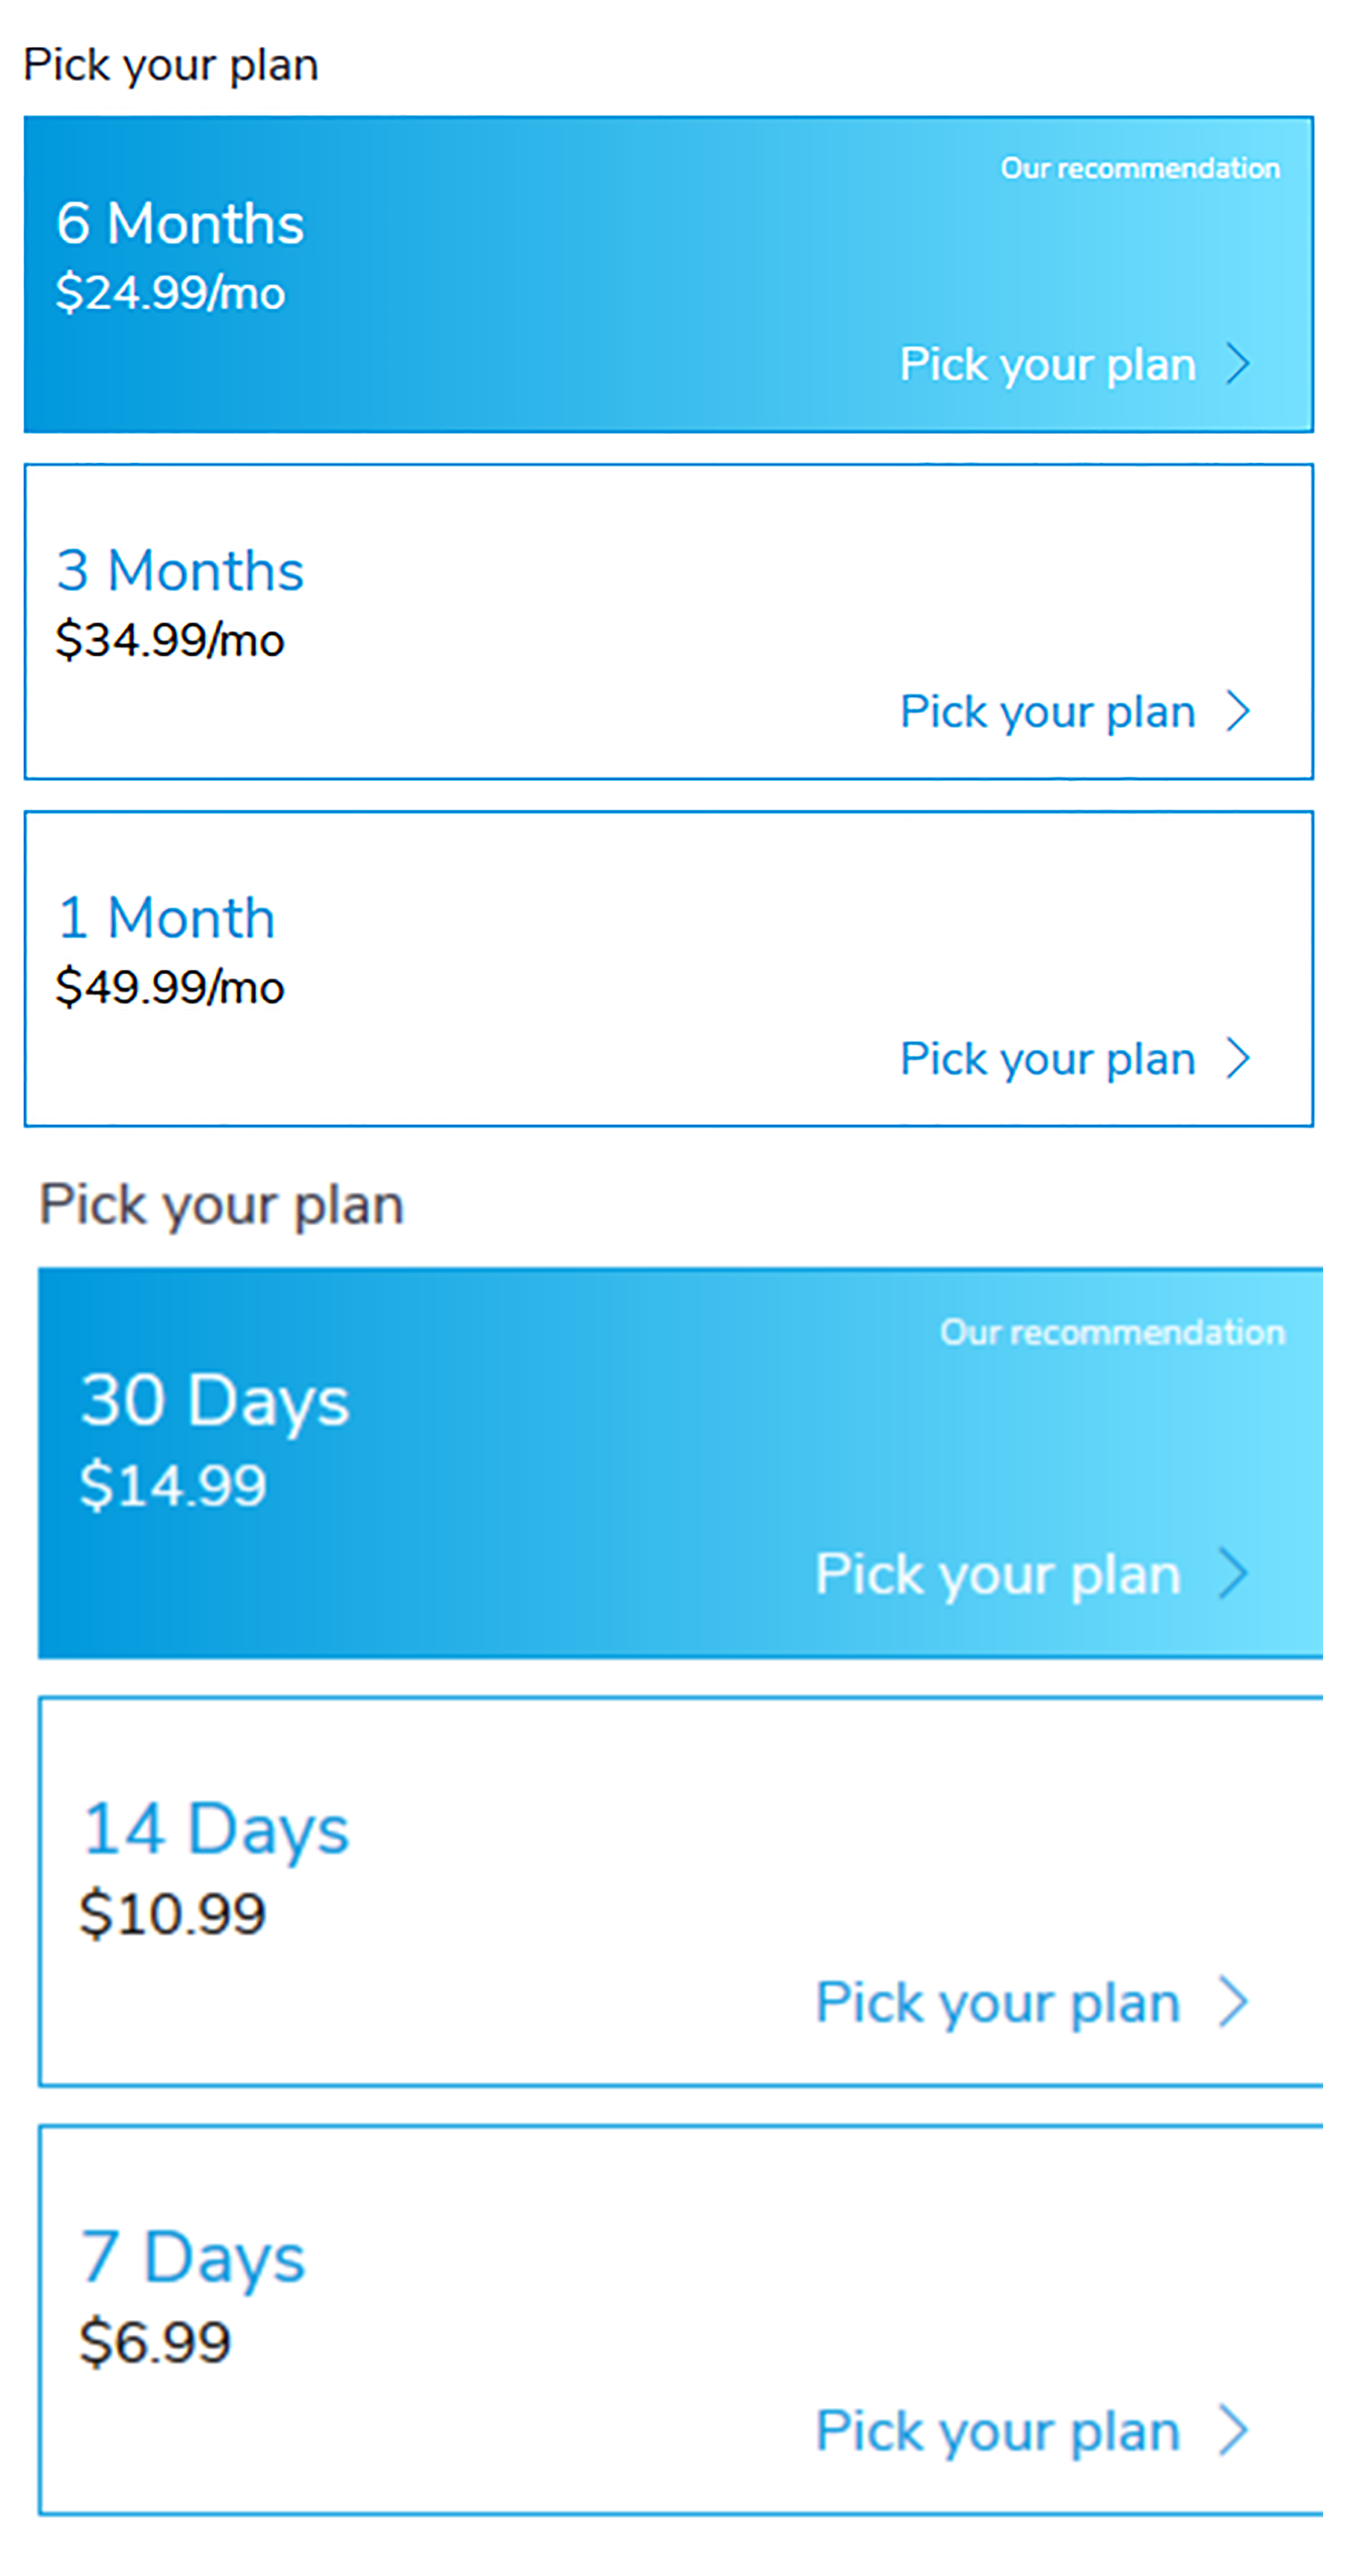Choose the 1 Month plan heading
This screenshot has height=2576, width=1350.
[166, 917]
